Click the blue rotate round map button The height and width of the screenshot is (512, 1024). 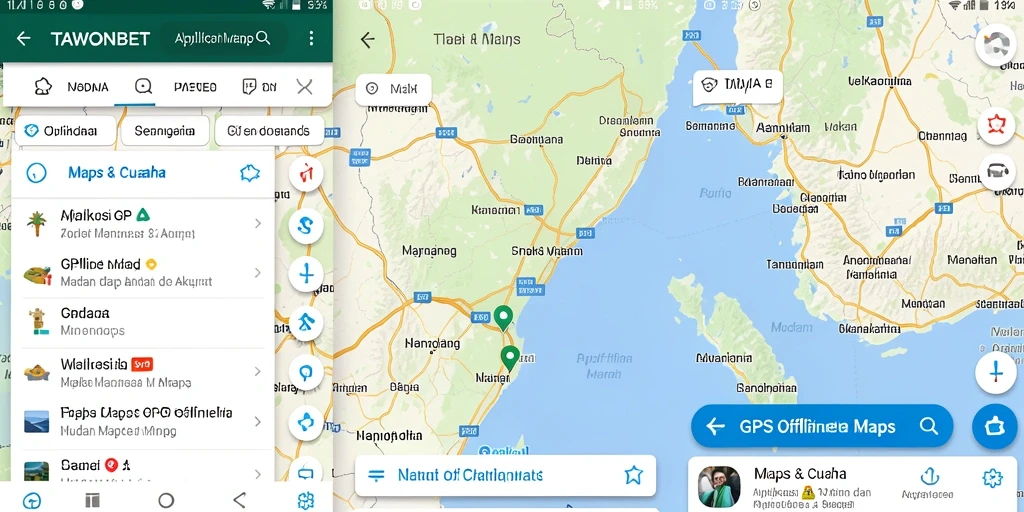click(x=306, y=422)
